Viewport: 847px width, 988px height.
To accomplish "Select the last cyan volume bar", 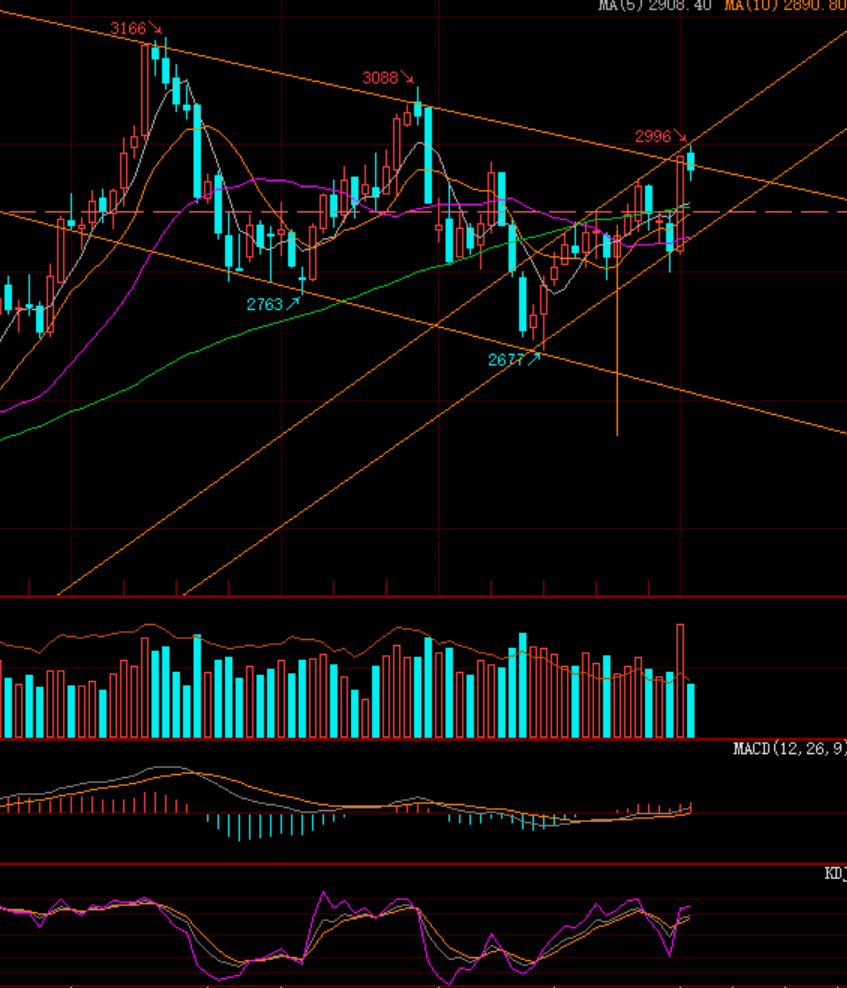I will [691, 710].
